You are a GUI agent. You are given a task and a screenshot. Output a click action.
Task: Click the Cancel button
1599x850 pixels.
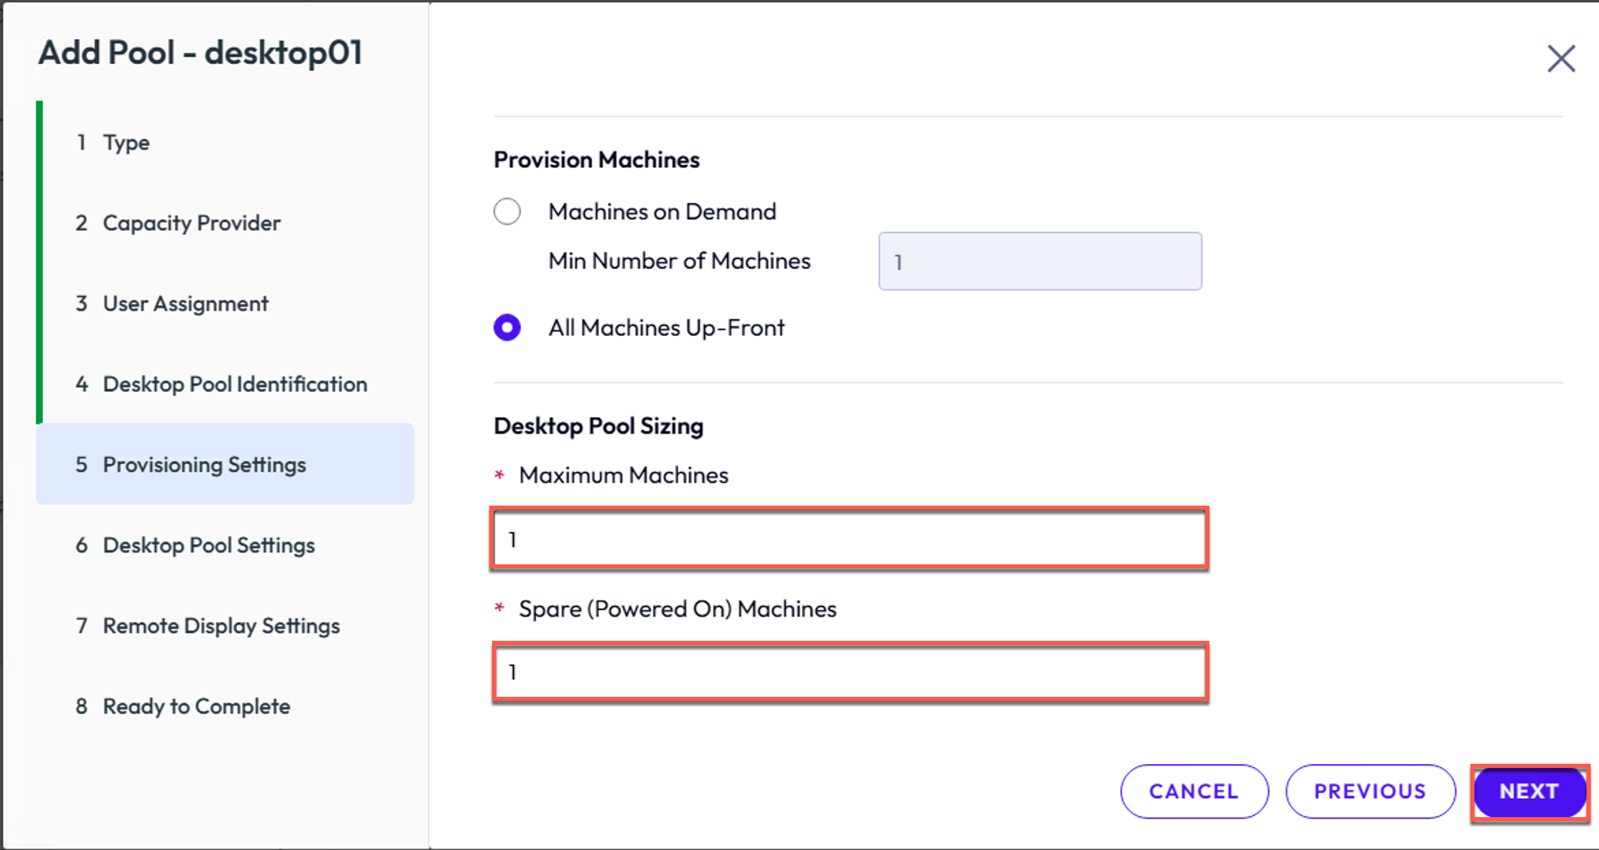pyautogui.click(x=1194, y=791)
